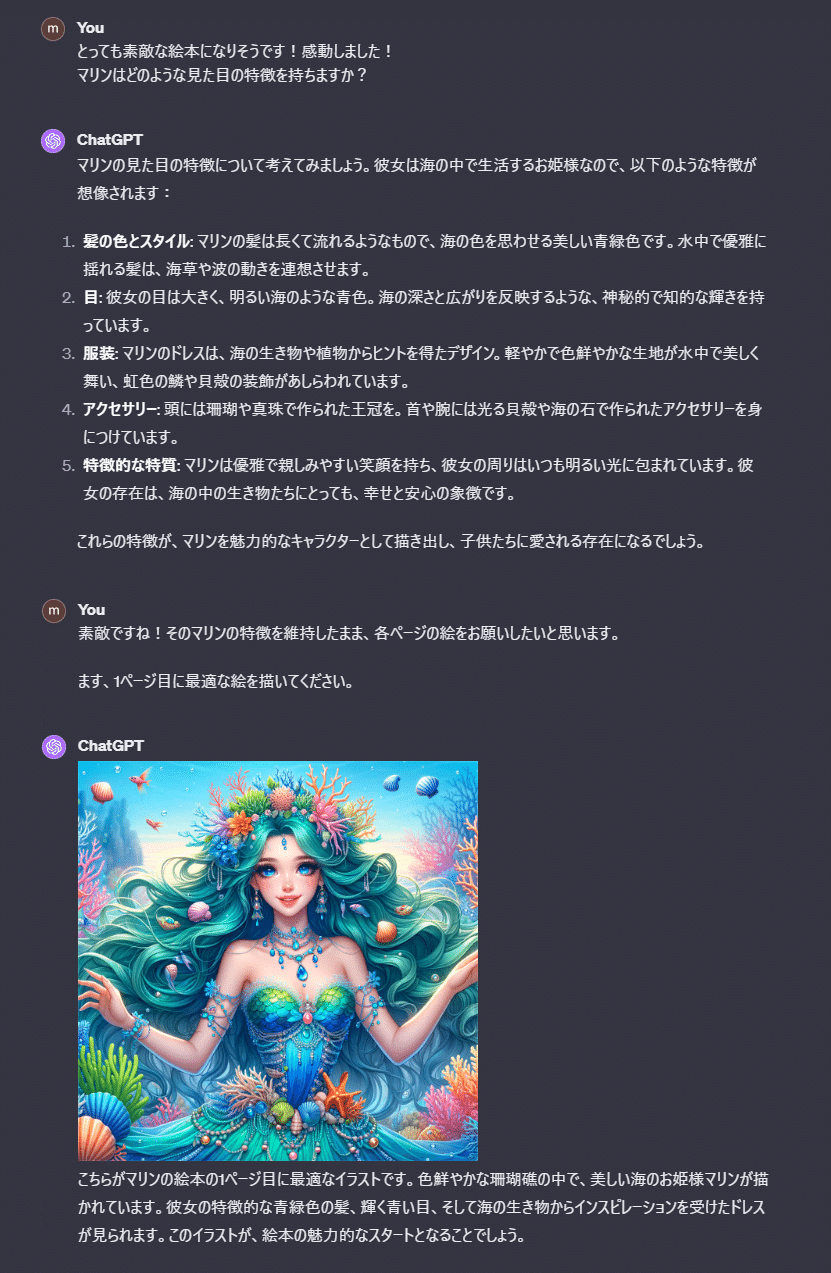Click the "You" sender name above 素敵ですね message
This screenshot has width=831, height=1273.
click(x=91, y=610)
